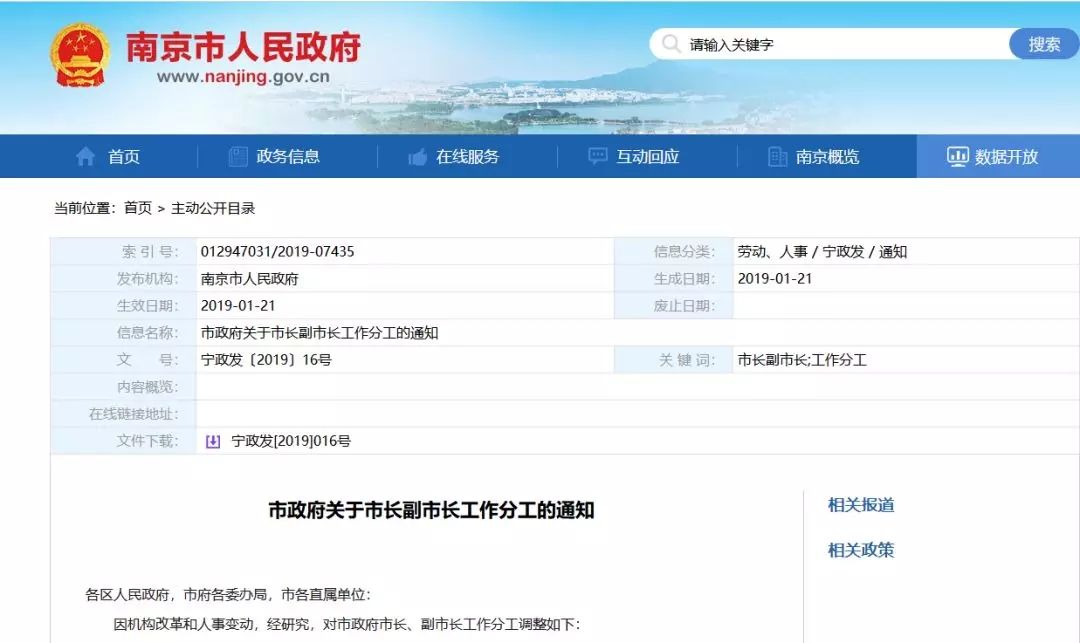Click the 政务信息 document icon
This screenshot has width=1080, height=643.
click(x=238, y=157)
